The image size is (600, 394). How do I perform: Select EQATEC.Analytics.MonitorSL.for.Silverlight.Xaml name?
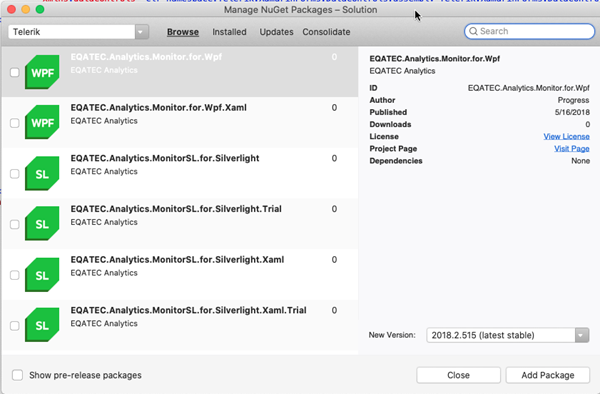(177, 259)
